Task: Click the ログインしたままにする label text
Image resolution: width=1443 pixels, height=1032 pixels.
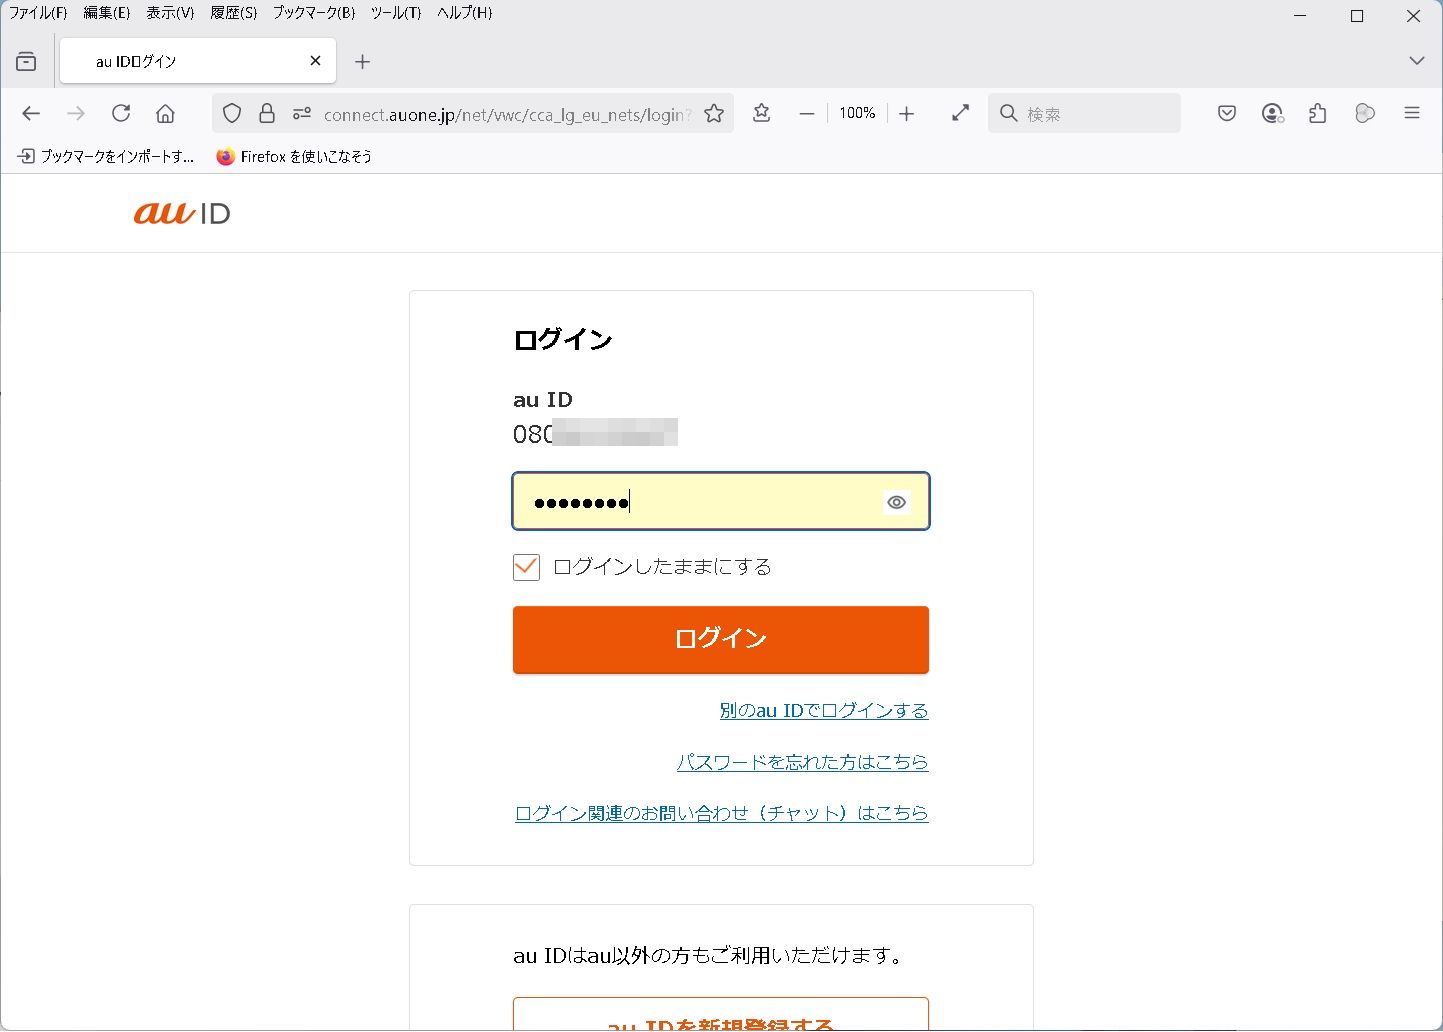Action: coord(662,567)
